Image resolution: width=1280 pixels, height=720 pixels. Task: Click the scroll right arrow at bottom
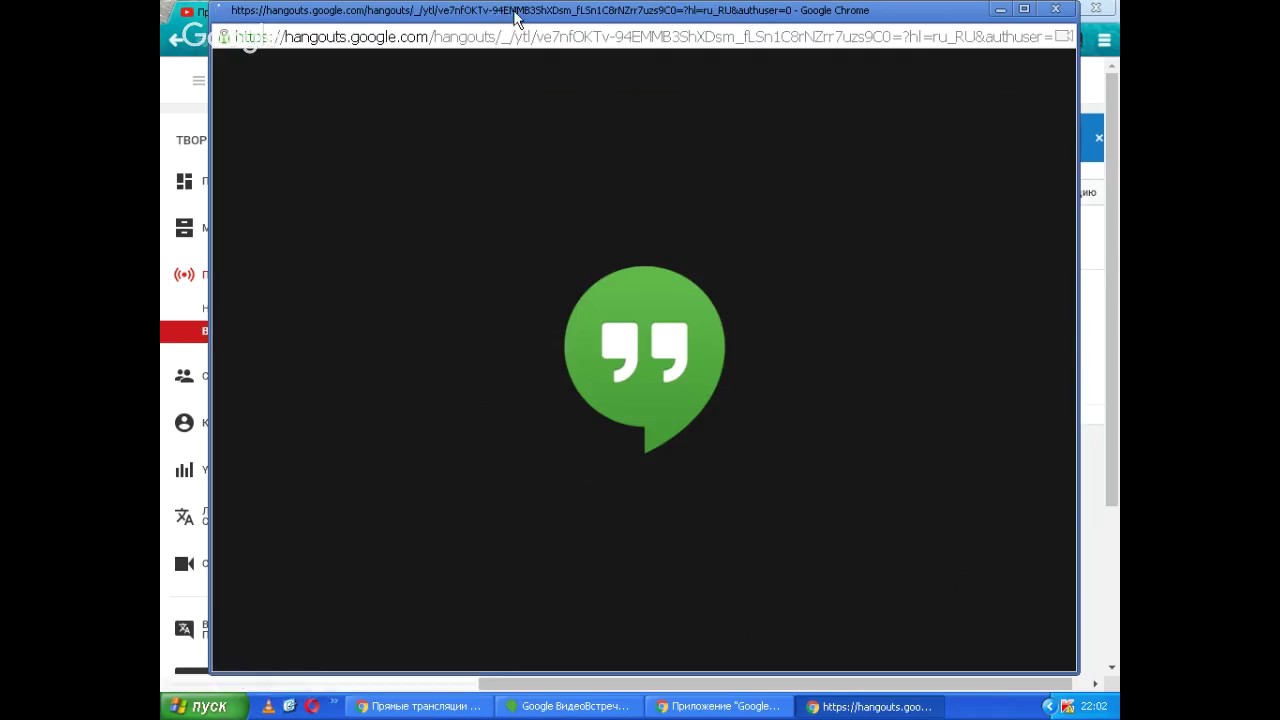(1094, 684)
